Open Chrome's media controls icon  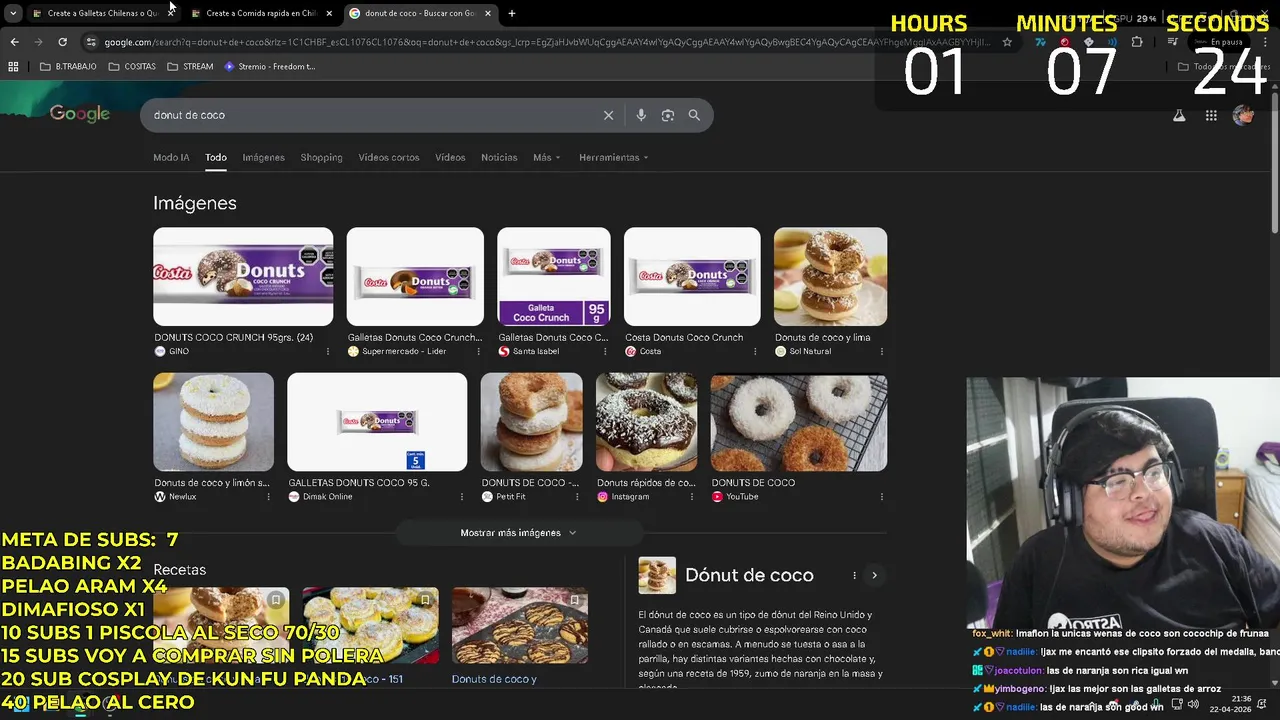pyautogui.click(x=1173, y=42)
